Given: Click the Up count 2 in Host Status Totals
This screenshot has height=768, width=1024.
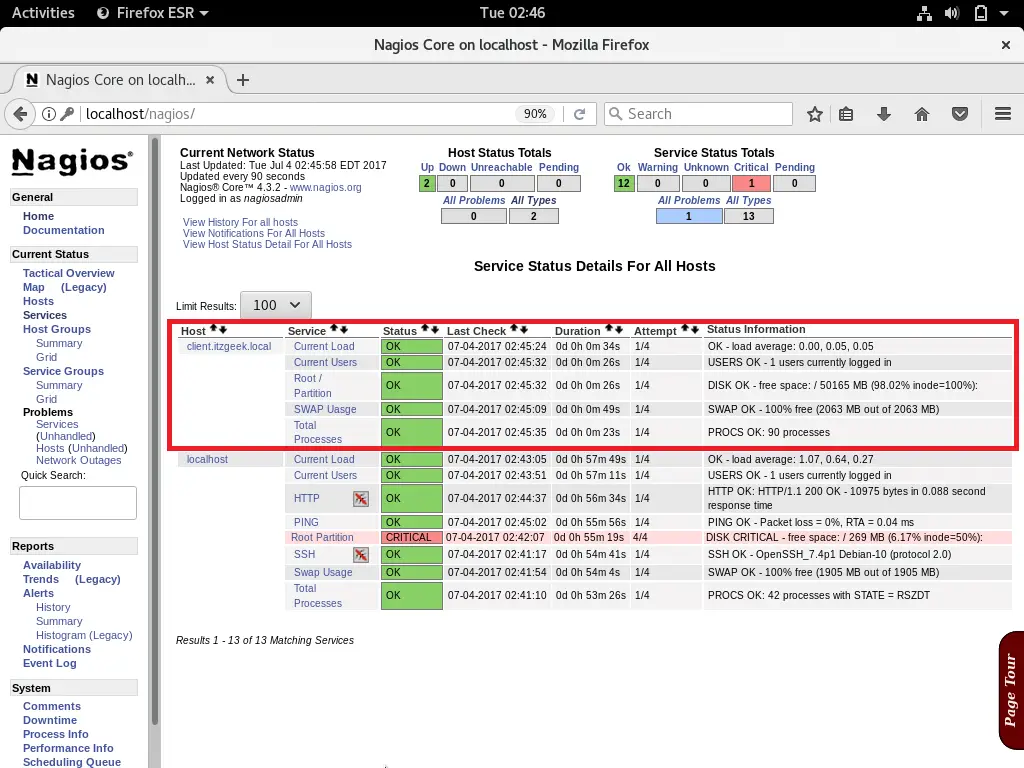Looking at the screenshot, I should (x=426, y=184).
